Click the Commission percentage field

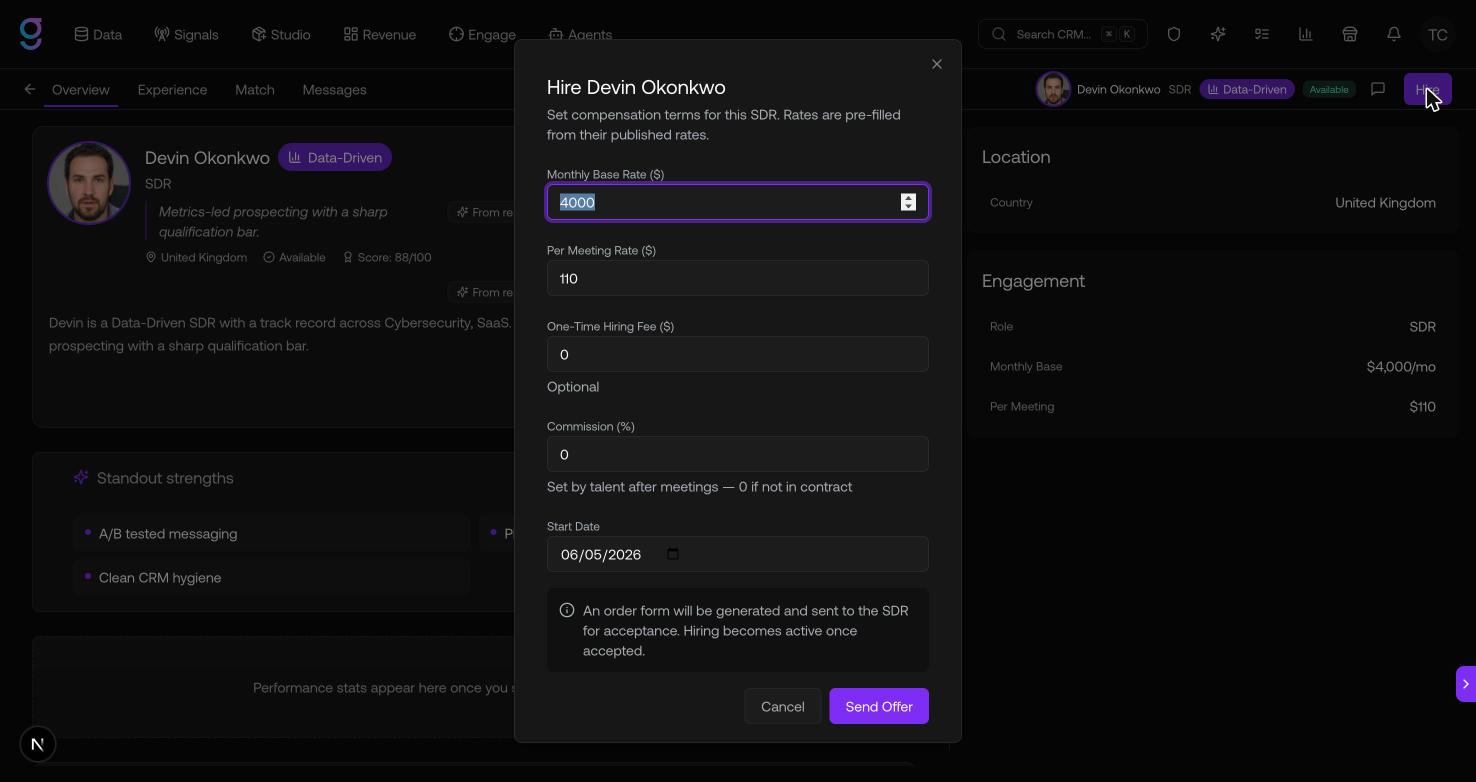pos(738,454)
